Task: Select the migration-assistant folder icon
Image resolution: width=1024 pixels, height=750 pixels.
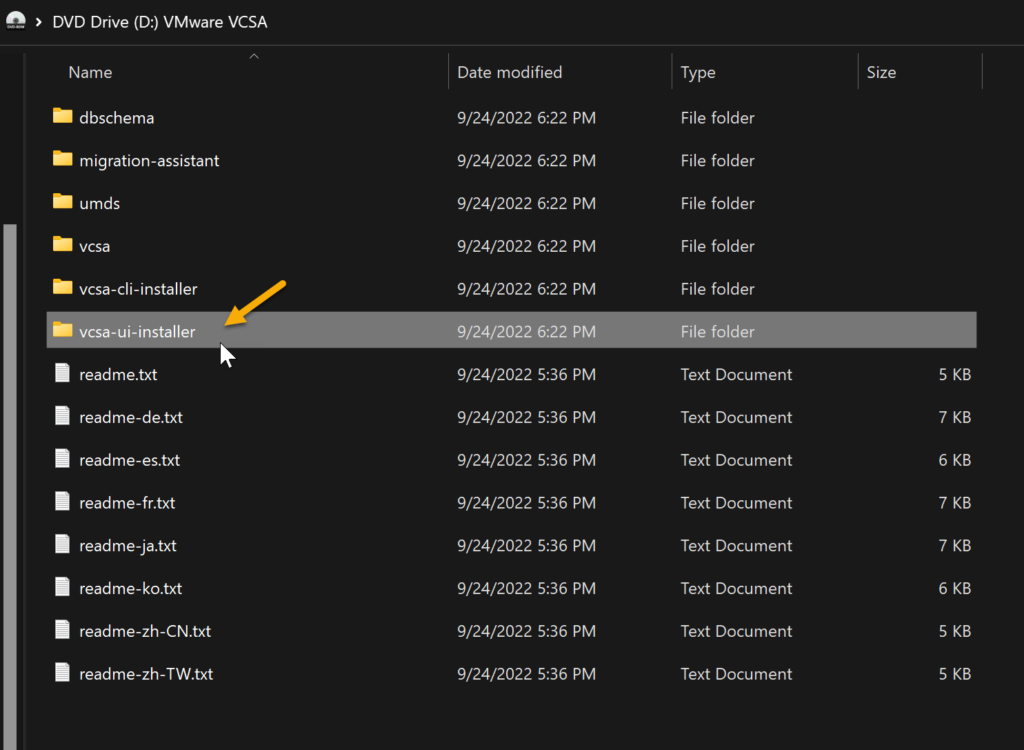Action: pyautogui.click(x=63, y=160)
